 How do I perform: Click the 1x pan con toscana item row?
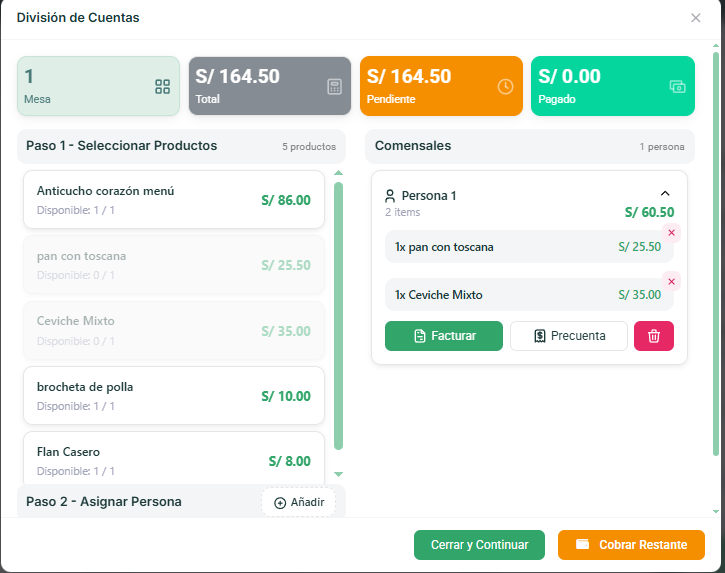pos(529,247)
